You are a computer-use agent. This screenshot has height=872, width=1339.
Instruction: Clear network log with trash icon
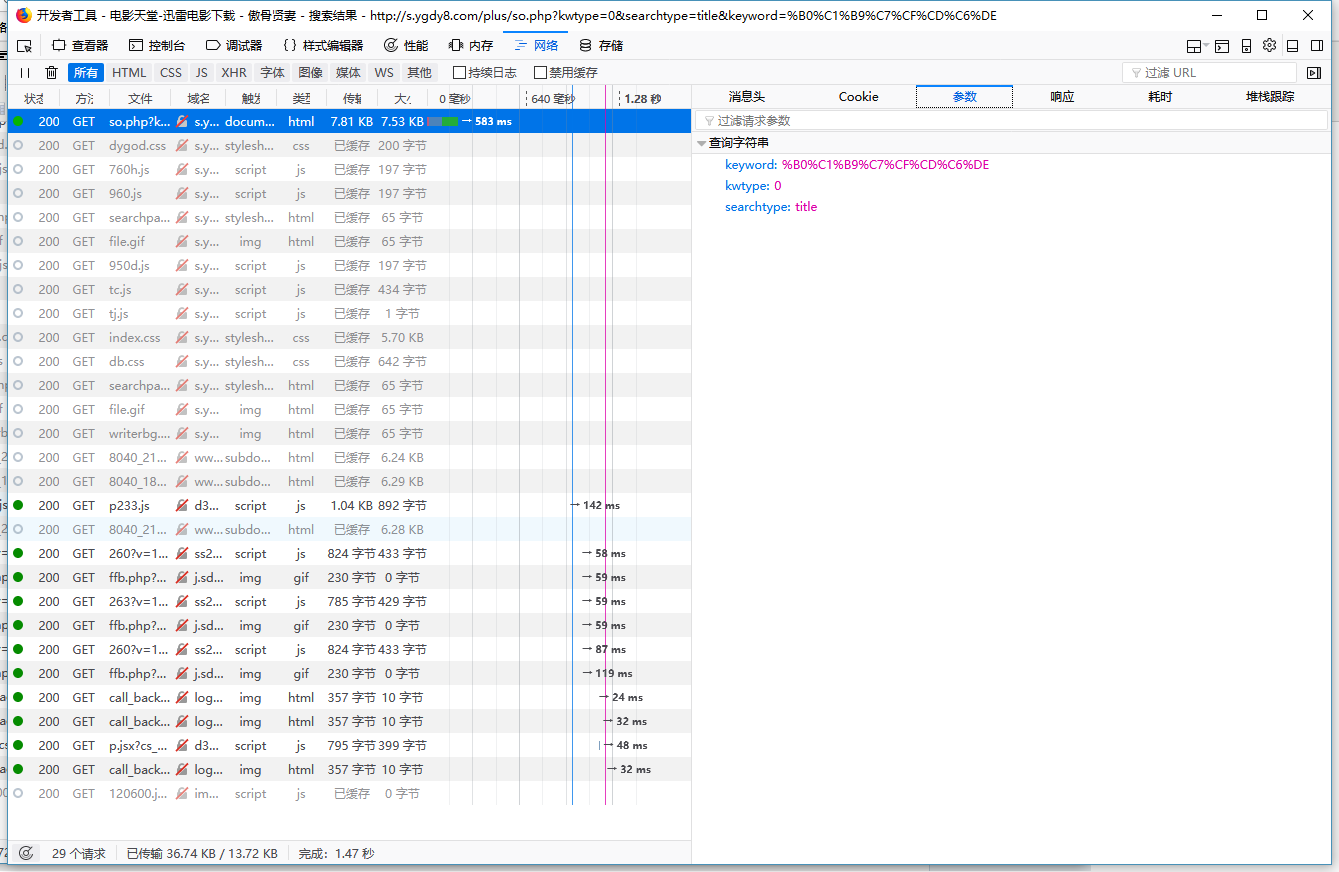point(51,73)
